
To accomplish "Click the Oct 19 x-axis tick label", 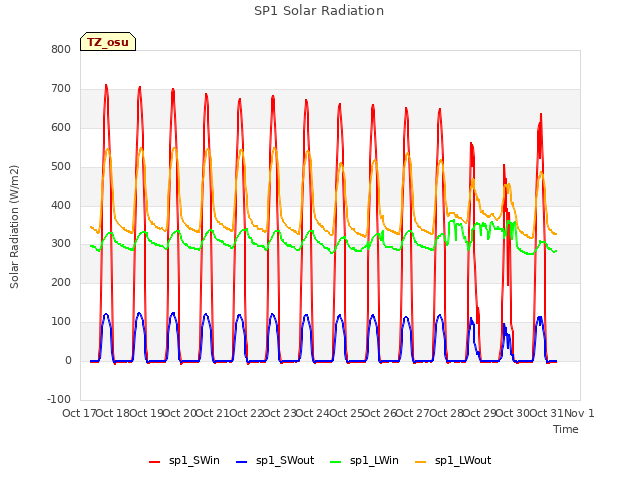I will 147,413.
